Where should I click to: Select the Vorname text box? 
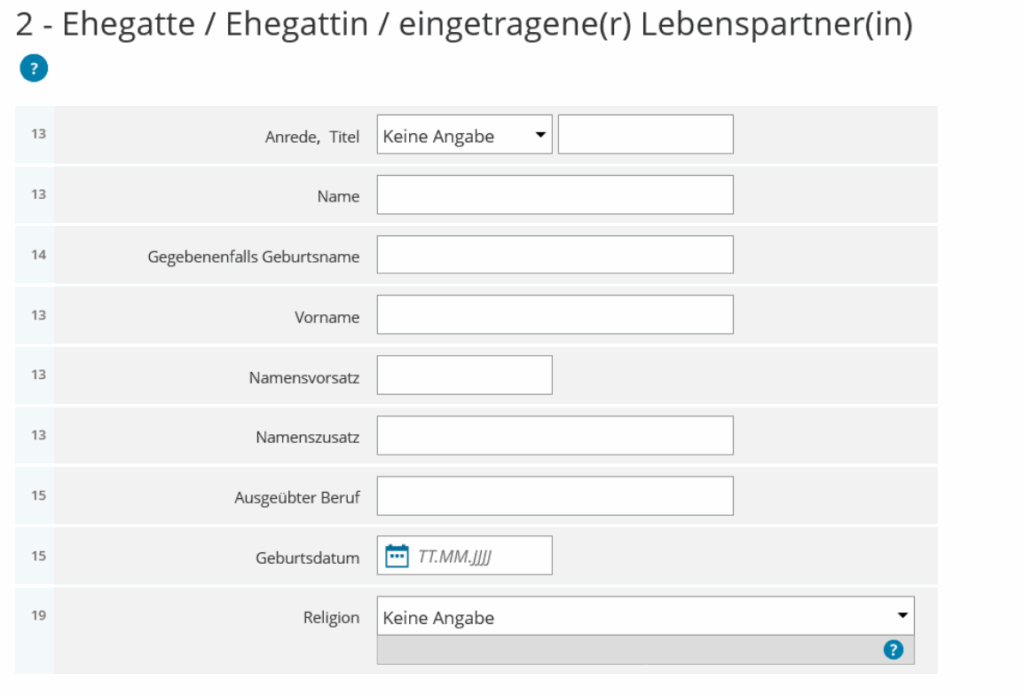click(555, 315)
